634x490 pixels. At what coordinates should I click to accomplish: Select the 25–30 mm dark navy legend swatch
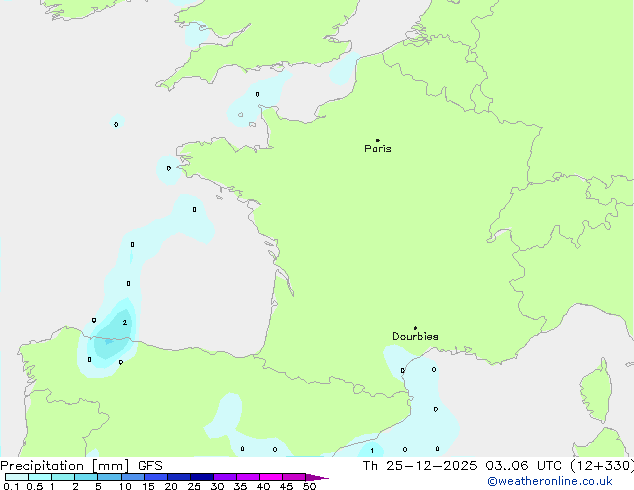(x=202, y=477)
